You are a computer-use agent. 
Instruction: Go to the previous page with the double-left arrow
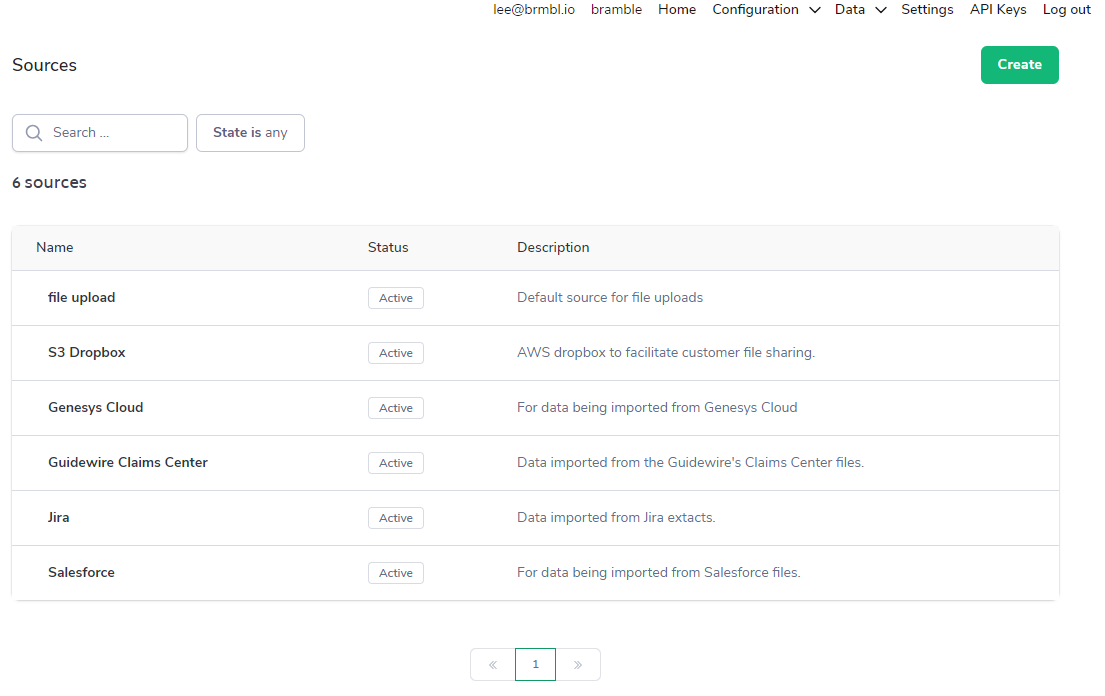click(492, 665)
